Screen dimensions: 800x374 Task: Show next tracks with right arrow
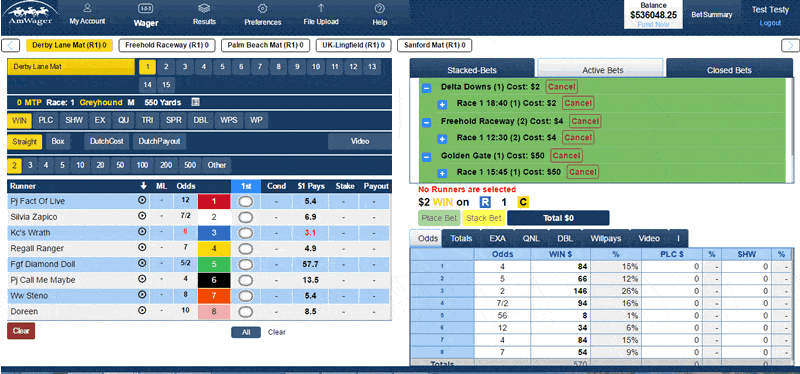pyautogui.click(x=790, y=45)
